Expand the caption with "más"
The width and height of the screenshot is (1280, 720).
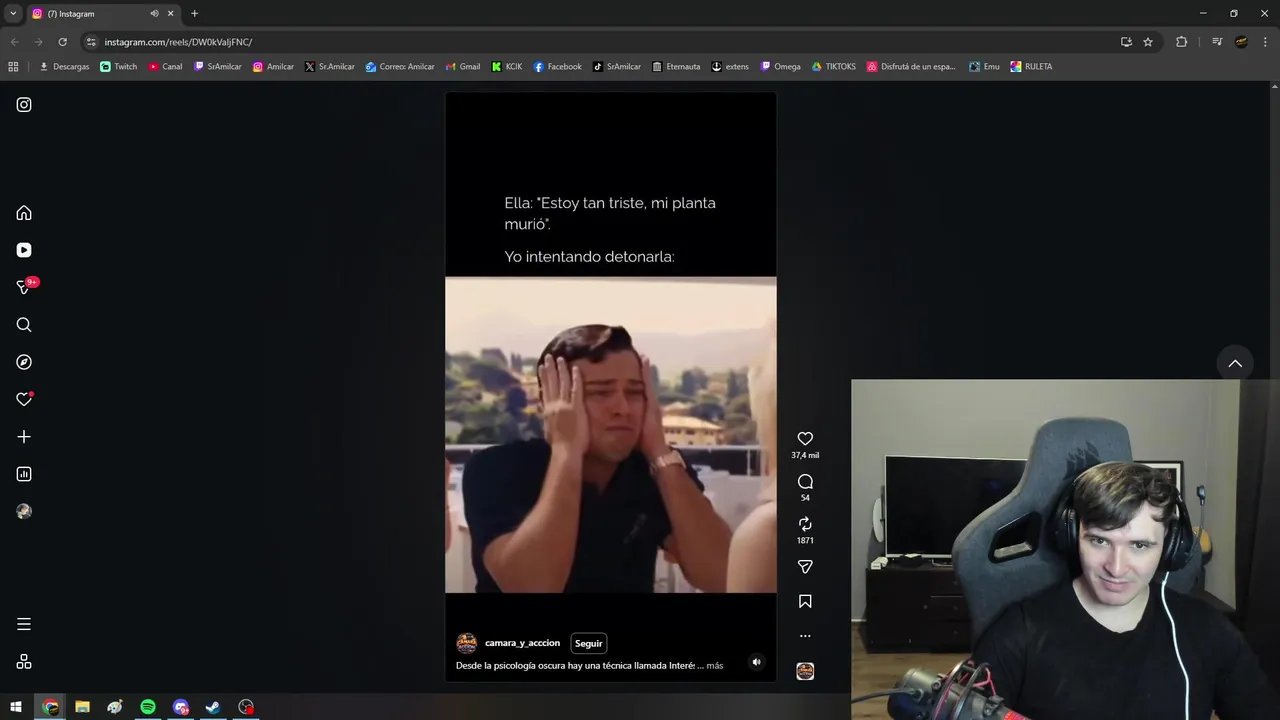pos(714,665)
